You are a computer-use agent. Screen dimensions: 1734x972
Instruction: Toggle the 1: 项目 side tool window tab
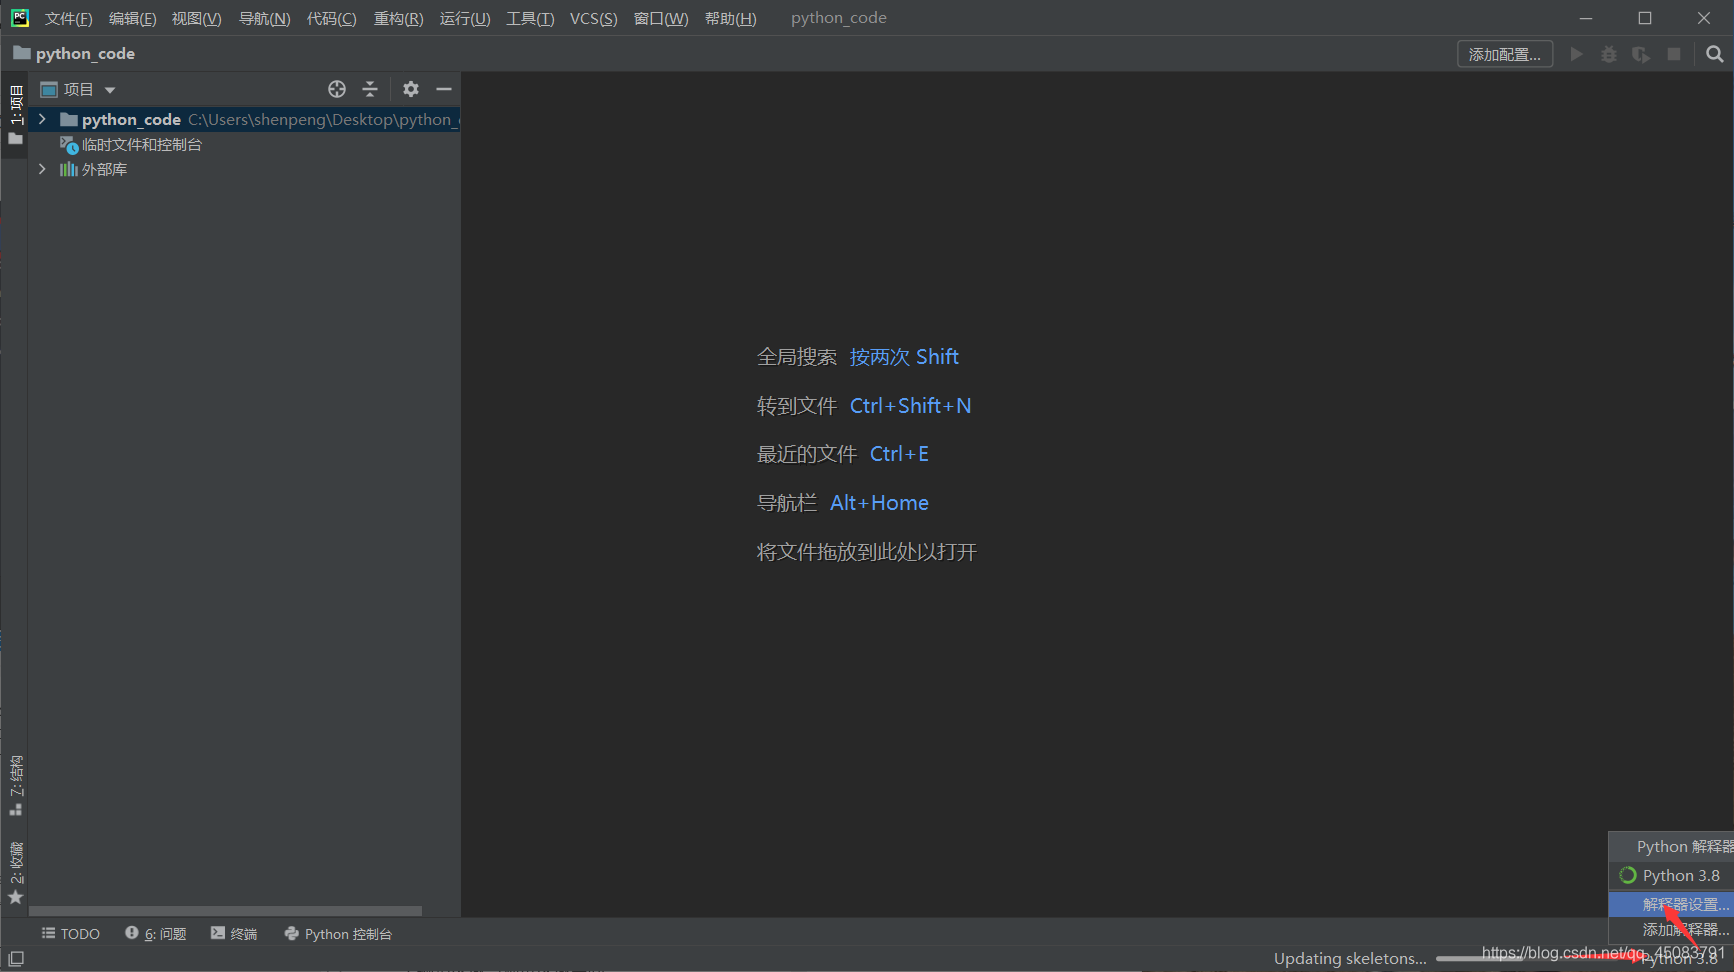click(x=15, y=115)
